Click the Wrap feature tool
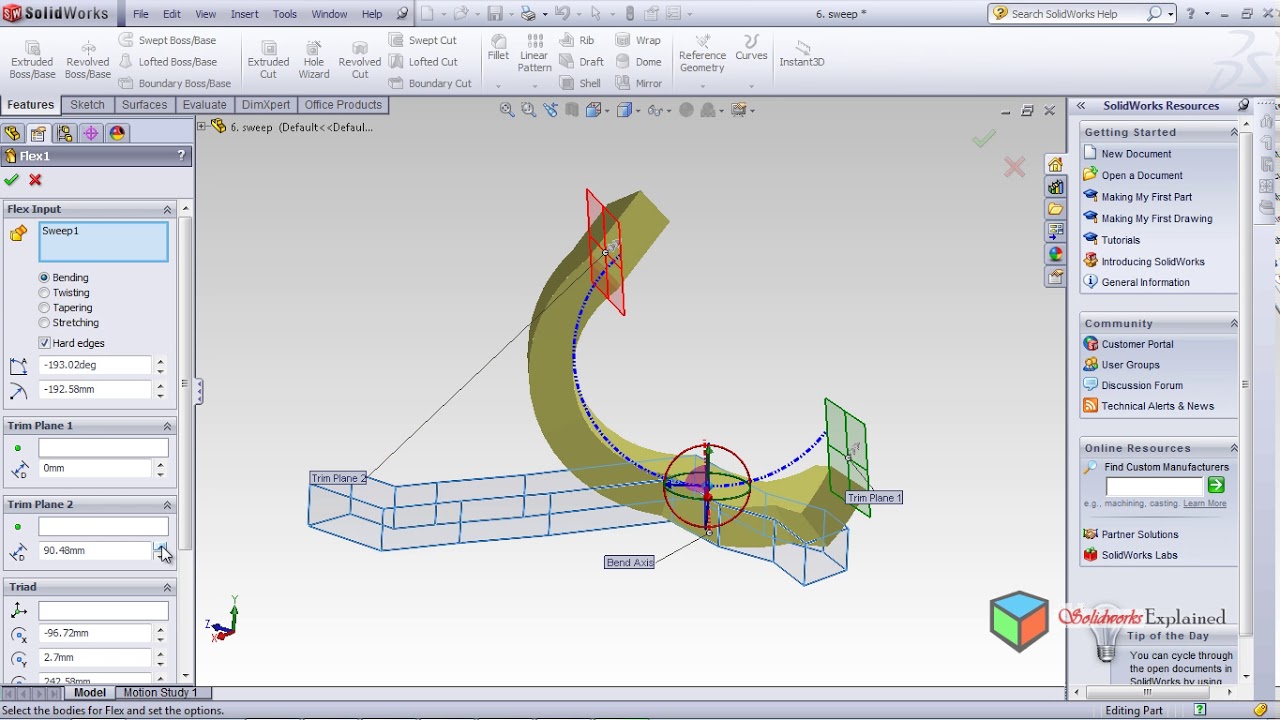Image resolution: width=1280 pixels, height=720 pixels. tap(638, 40)
